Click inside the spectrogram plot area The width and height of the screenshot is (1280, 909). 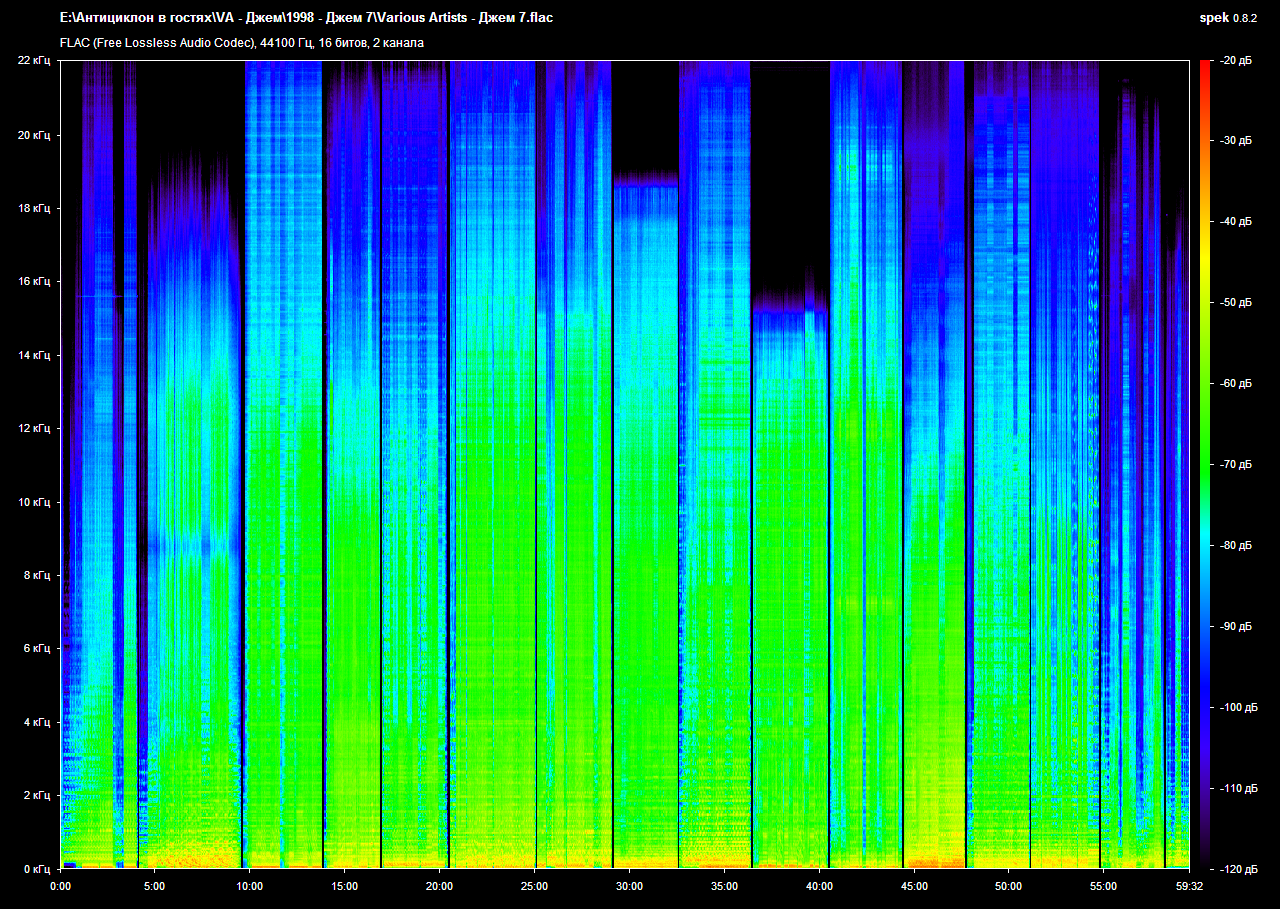625,465
